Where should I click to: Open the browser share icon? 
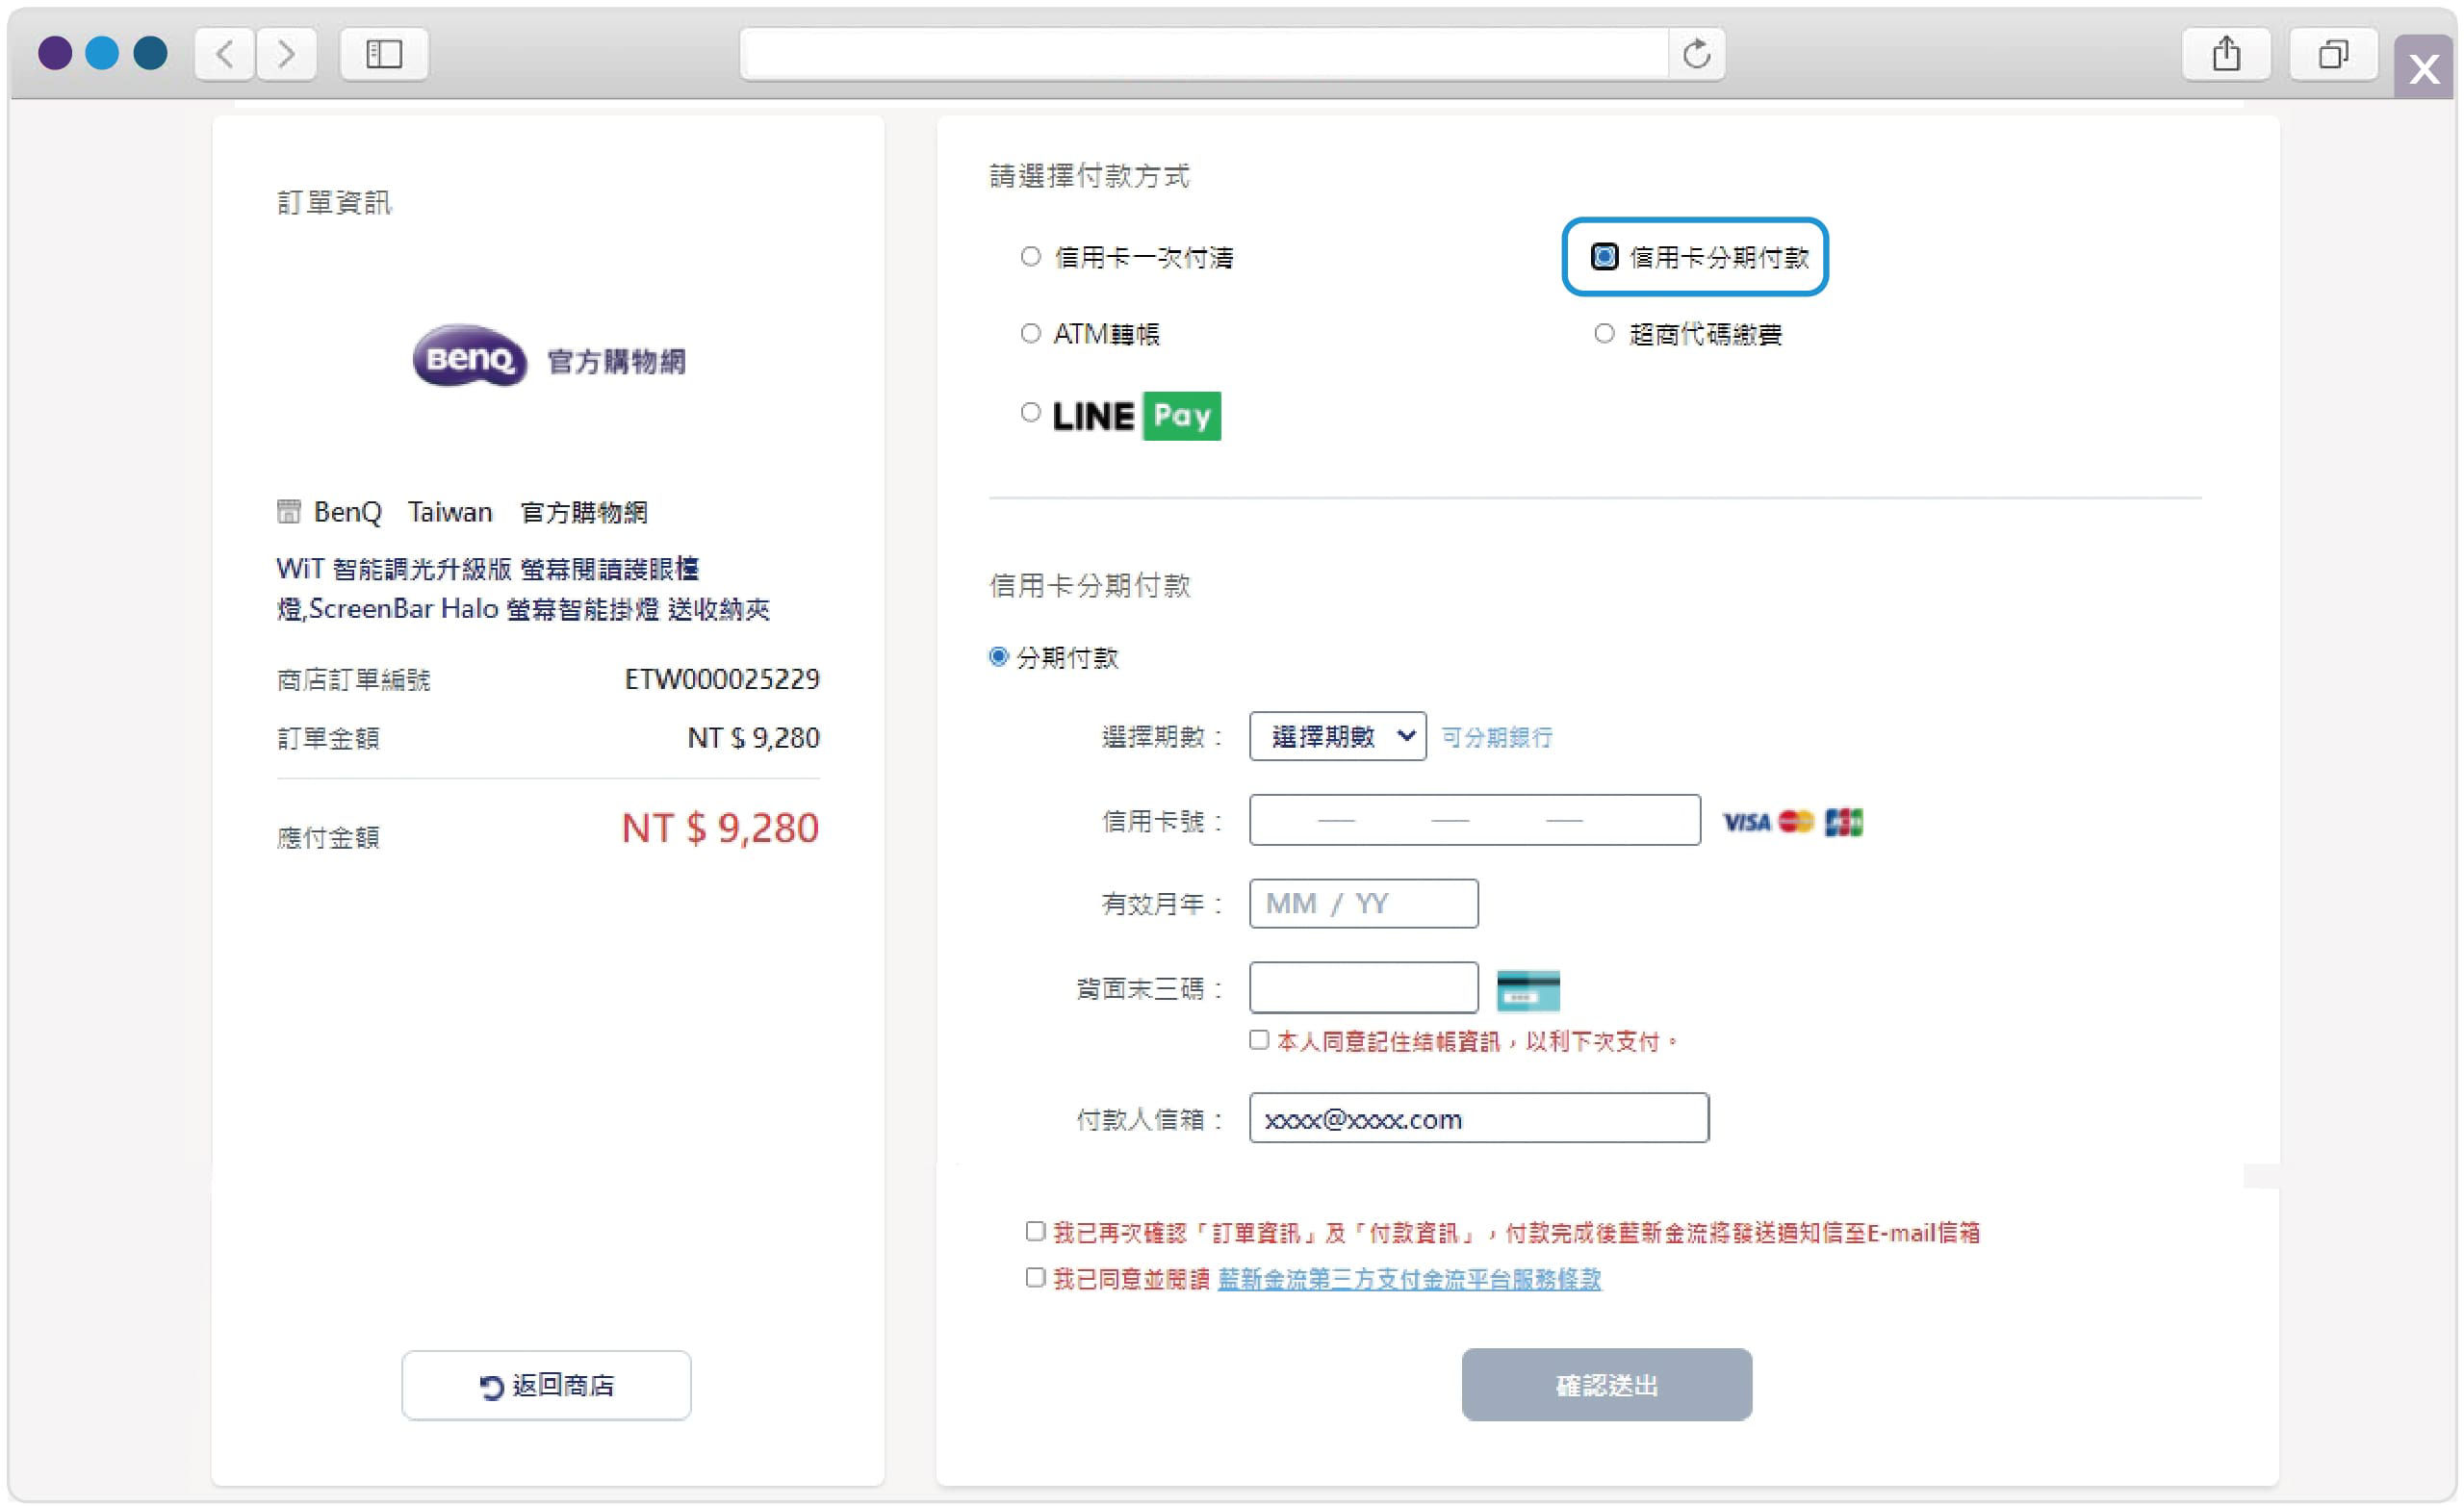(2226, 53)
